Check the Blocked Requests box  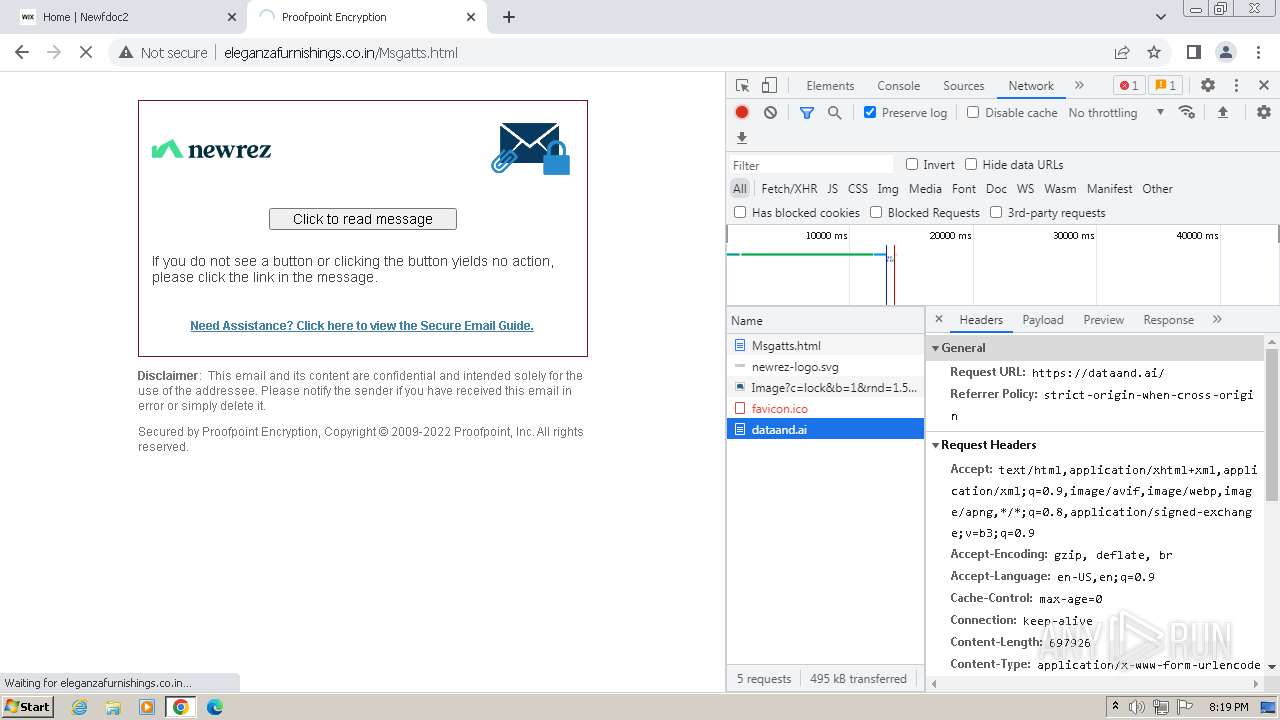coord(876,212)
